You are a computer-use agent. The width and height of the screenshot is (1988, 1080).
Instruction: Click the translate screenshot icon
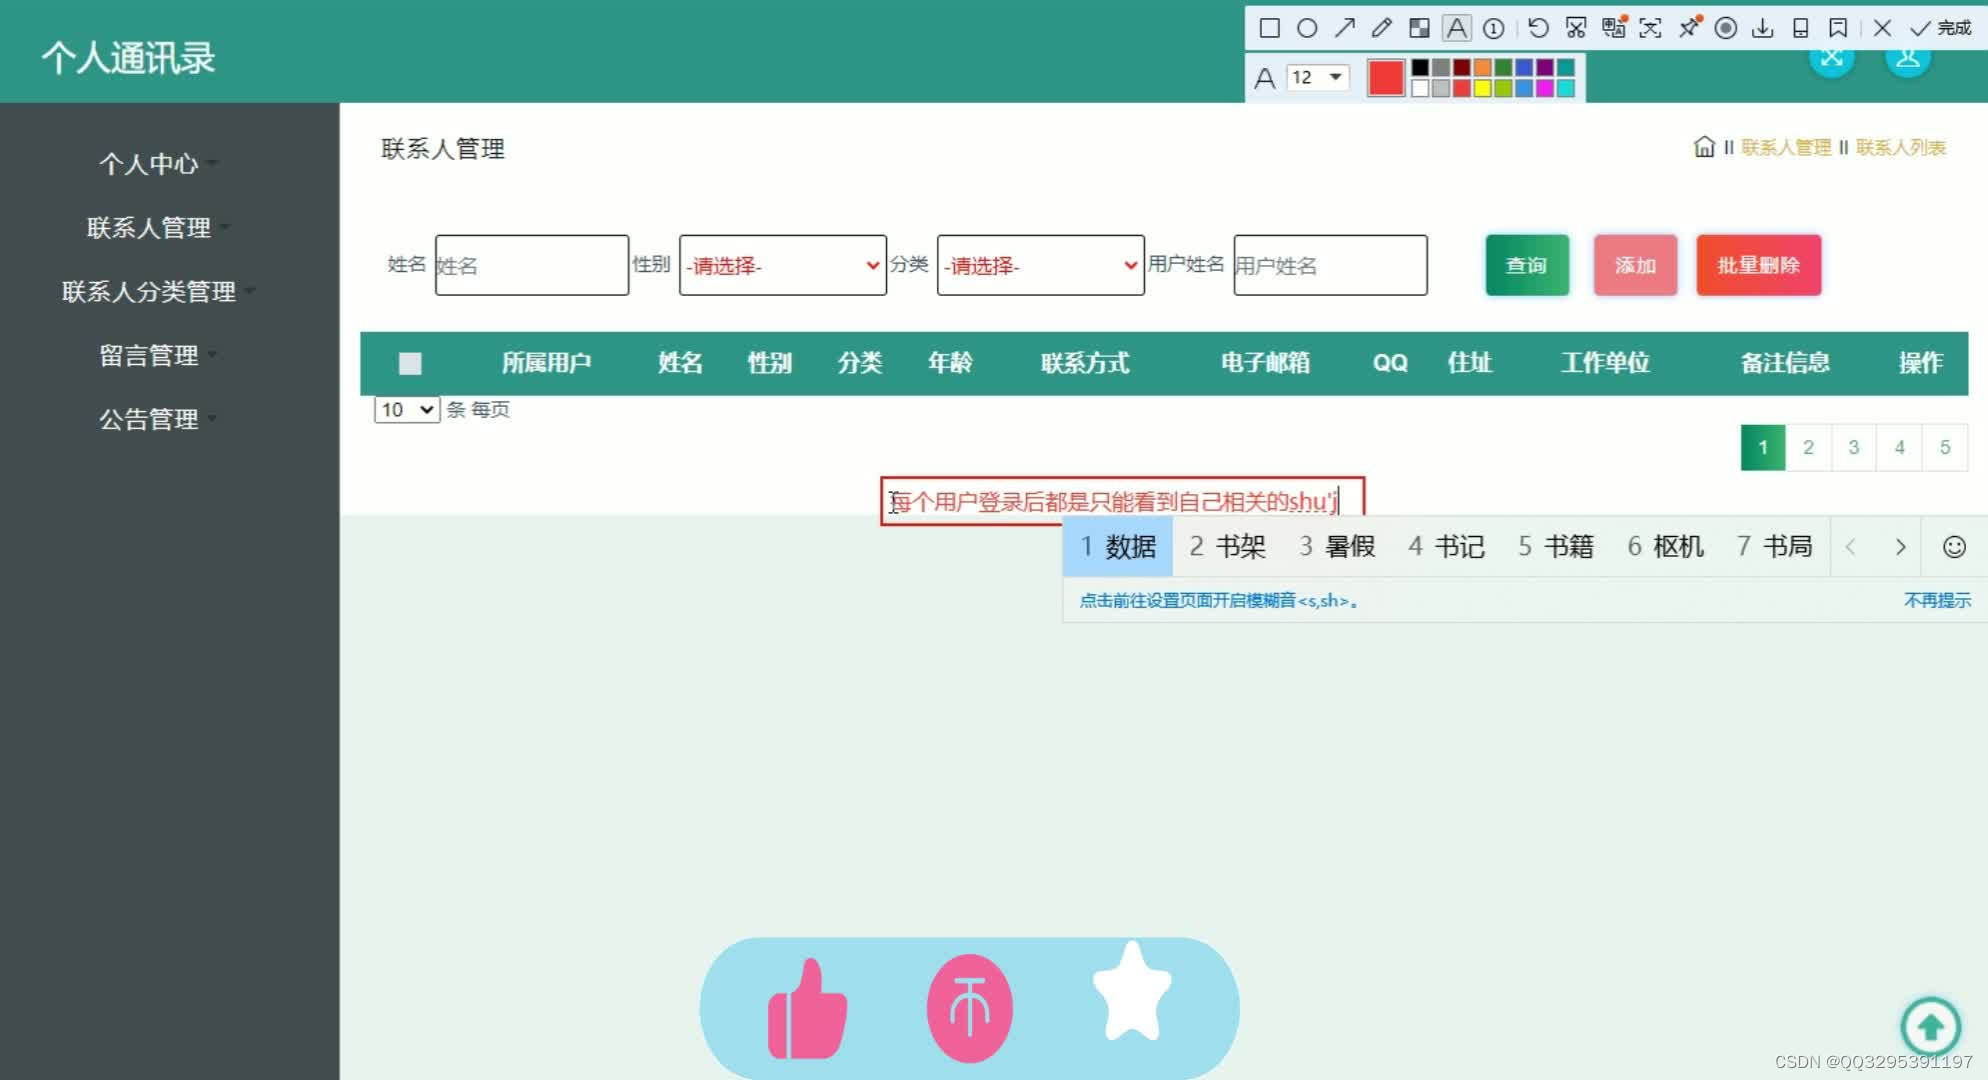tap(1614, 28)
